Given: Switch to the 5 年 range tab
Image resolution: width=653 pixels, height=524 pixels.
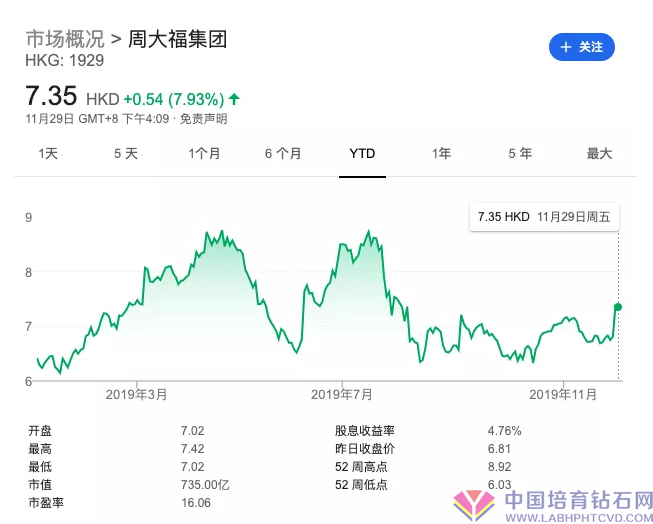Looking at the screenshot, I should coord(520,154).
